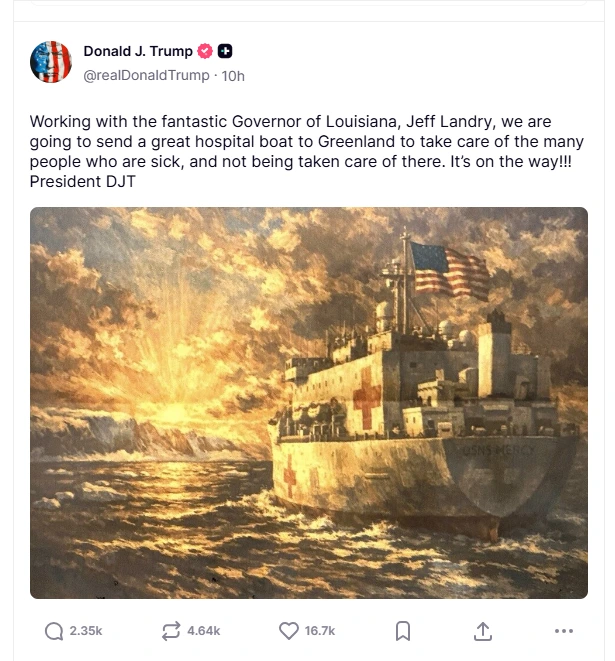Viewport: 615px width, 661px height.
Task: Click the large red cross on ship
Action: point(367,397)
